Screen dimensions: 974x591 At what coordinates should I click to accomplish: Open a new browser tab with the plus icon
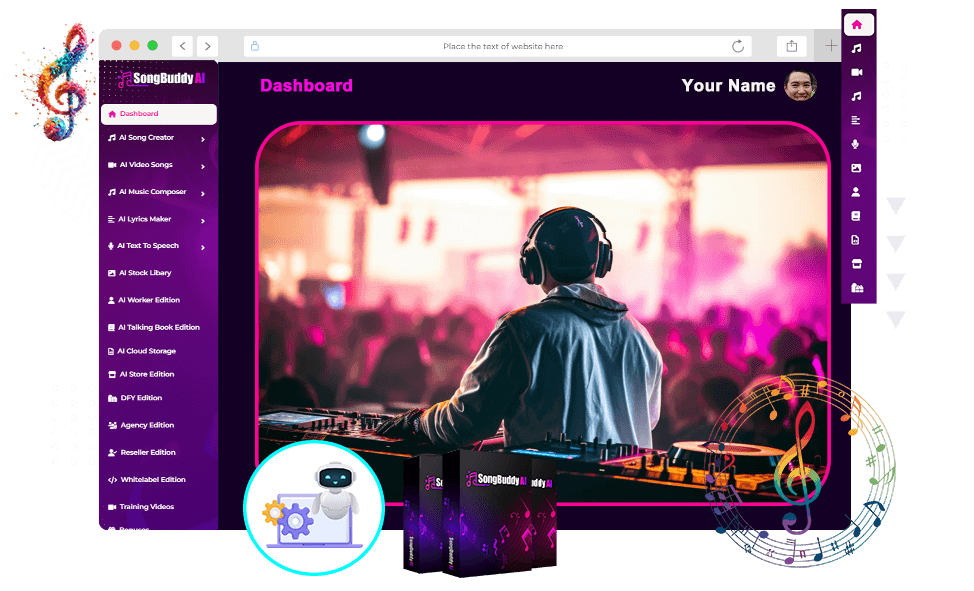point(831,46)
